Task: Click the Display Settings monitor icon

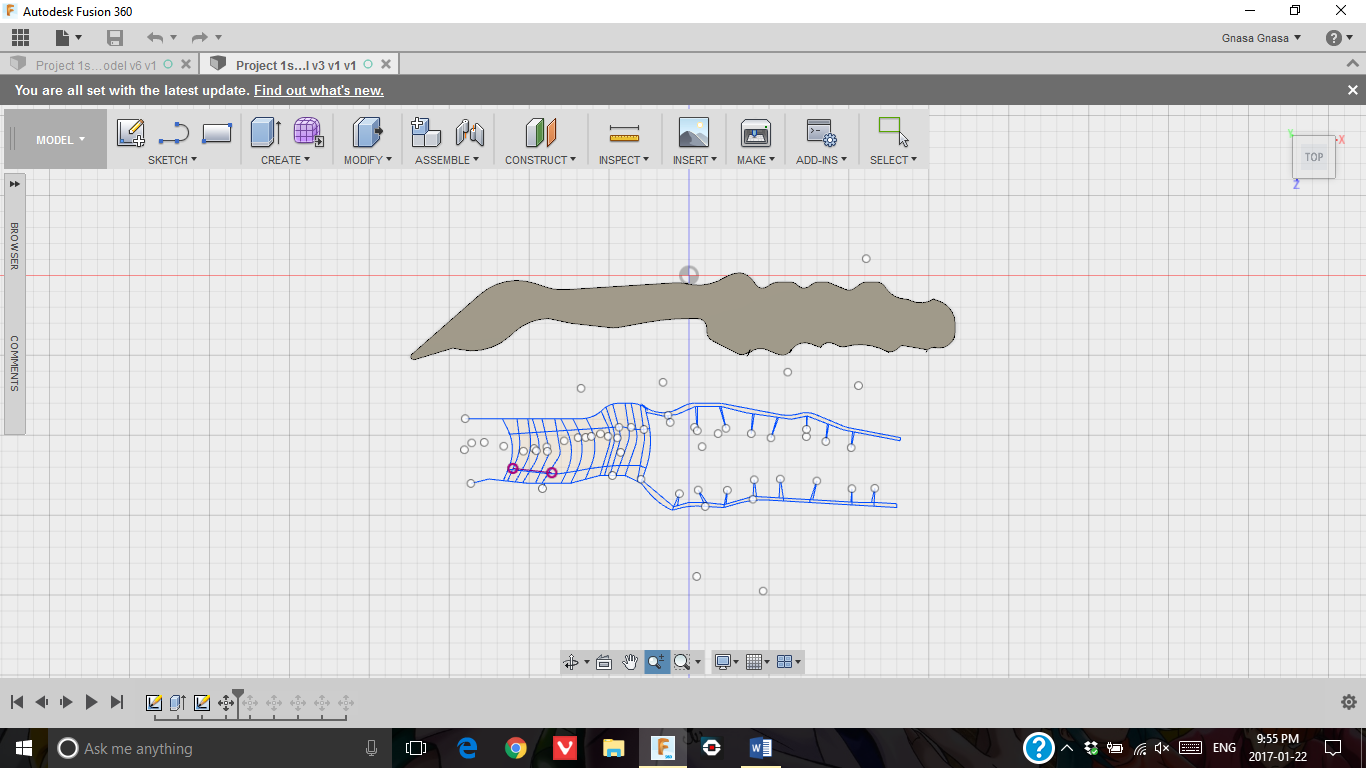Action: coord(724,661)
